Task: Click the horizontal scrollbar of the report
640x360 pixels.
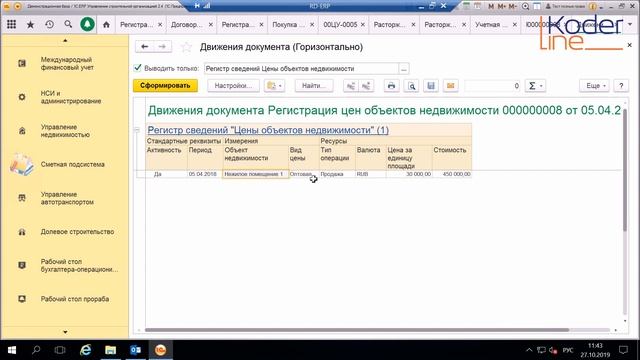Action: coord(357,330)
